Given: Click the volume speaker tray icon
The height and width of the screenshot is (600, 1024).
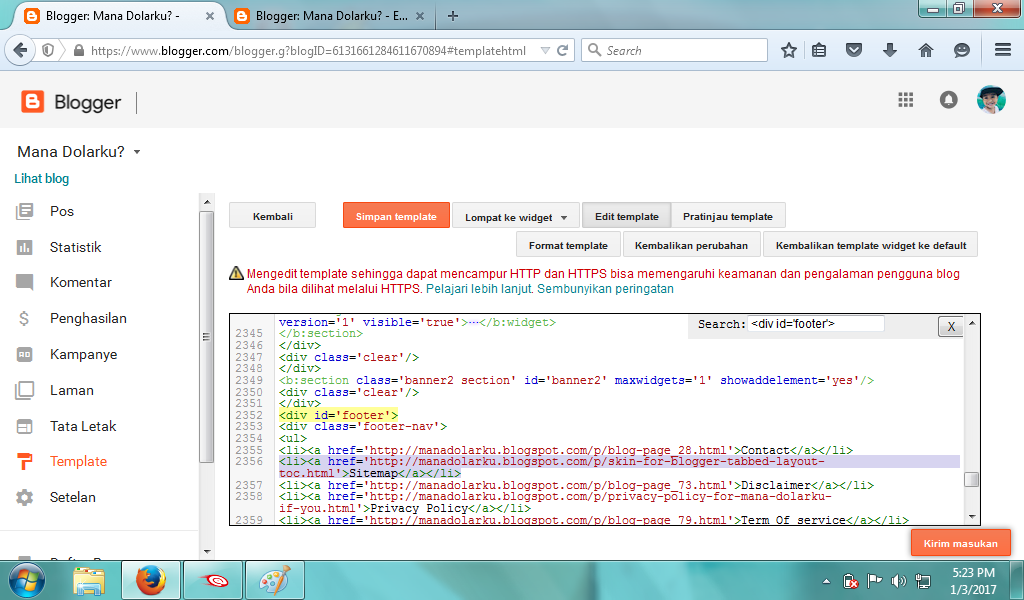Looking at the screenshot, I should (899, 580).
